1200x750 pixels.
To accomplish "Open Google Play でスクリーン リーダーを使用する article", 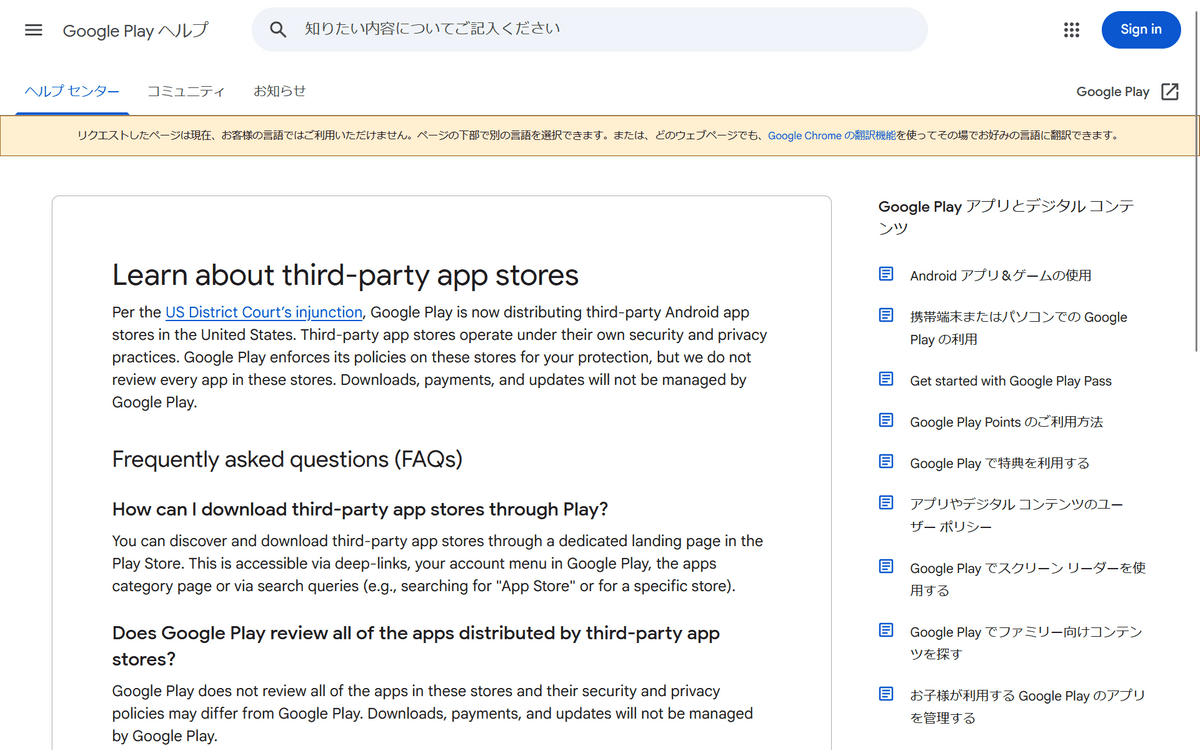I will pos(1028,579).
